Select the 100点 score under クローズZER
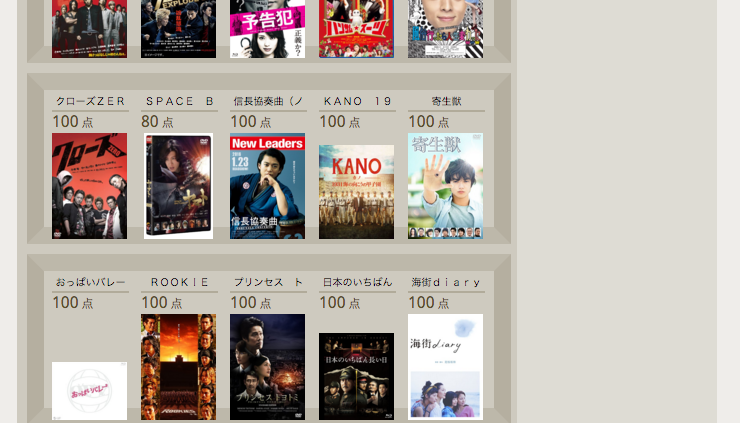This screenshot has width=740, height=423. click(73, 122)
